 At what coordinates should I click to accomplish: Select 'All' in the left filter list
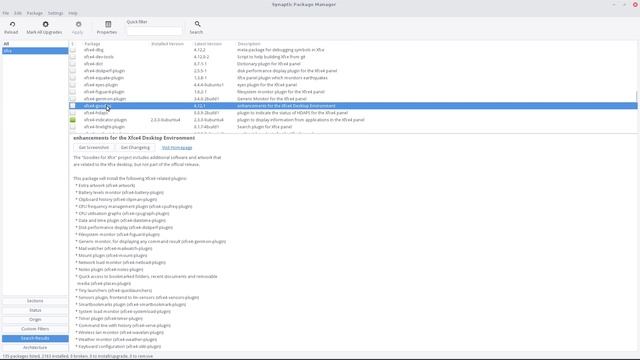point(35,44)
